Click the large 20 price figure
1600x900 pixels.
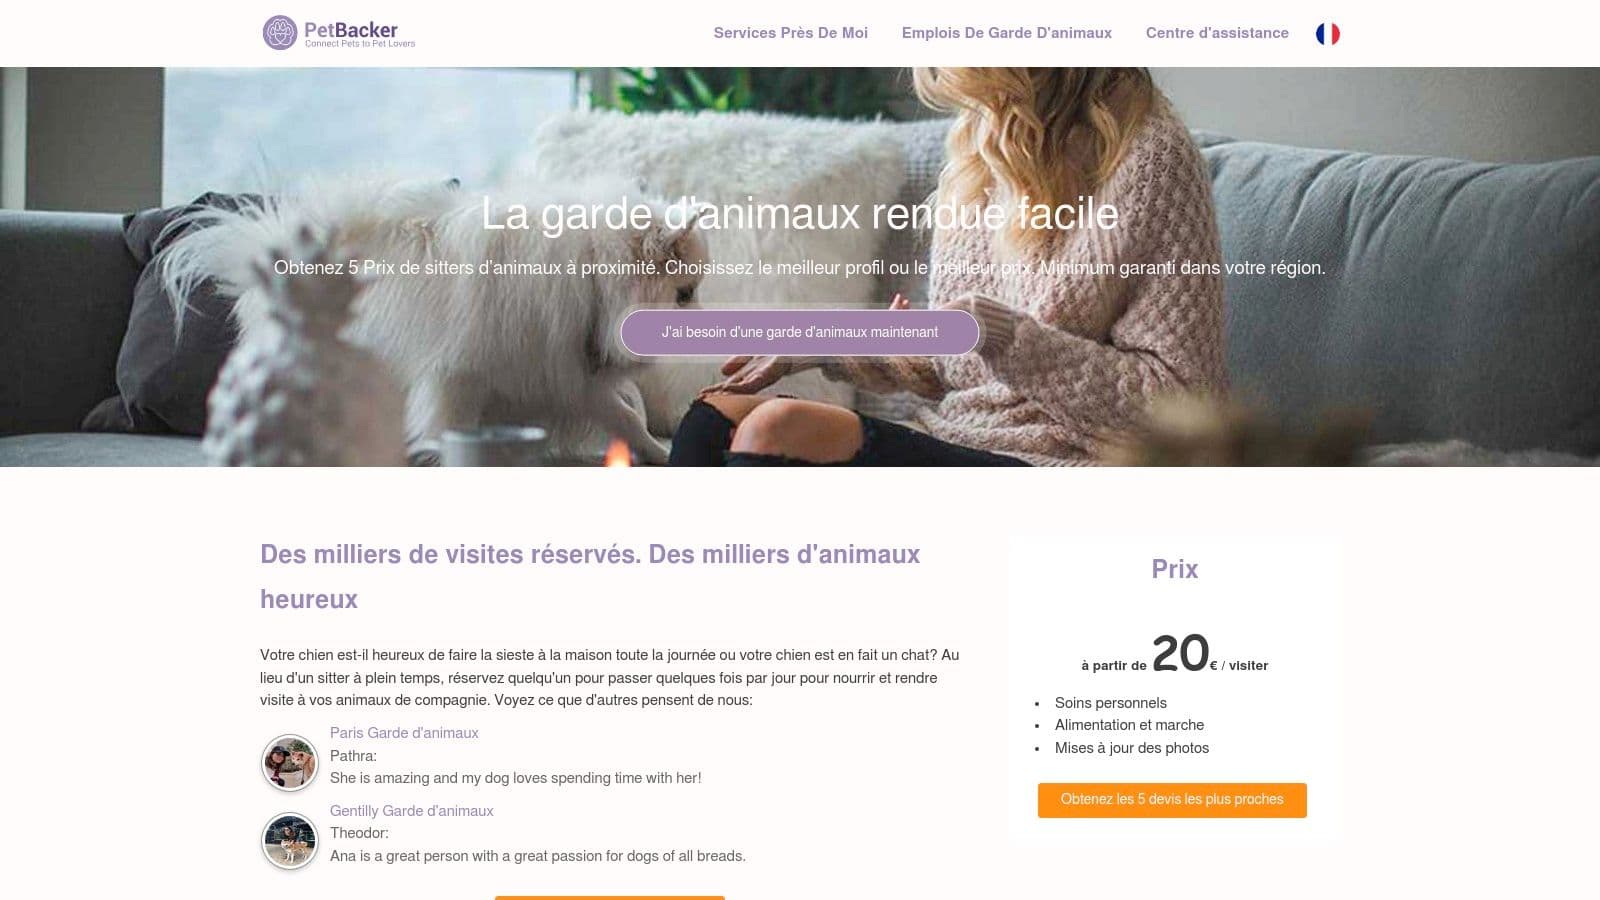point(1180,653)
